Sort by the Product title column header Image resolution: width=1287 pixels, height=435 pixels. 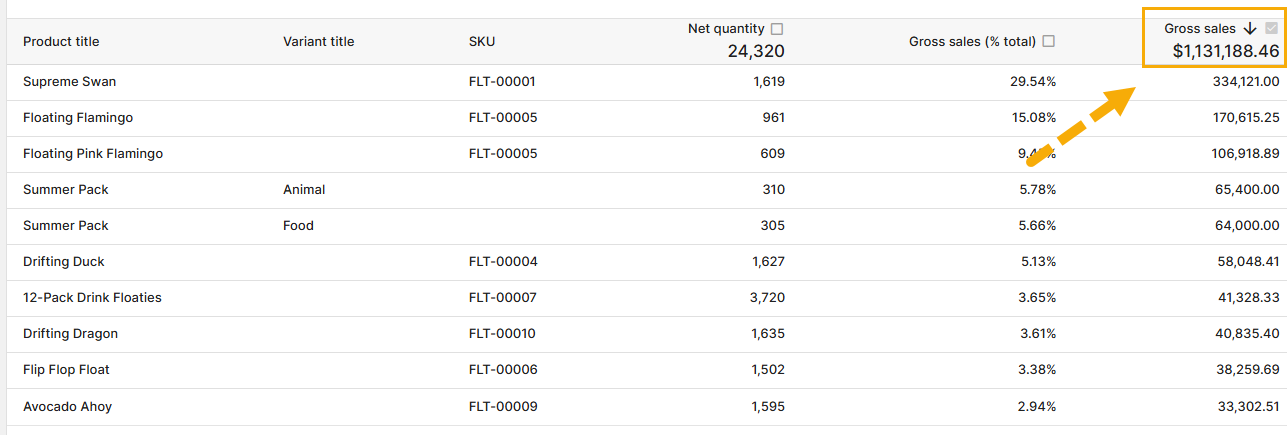tap(61, 41)
